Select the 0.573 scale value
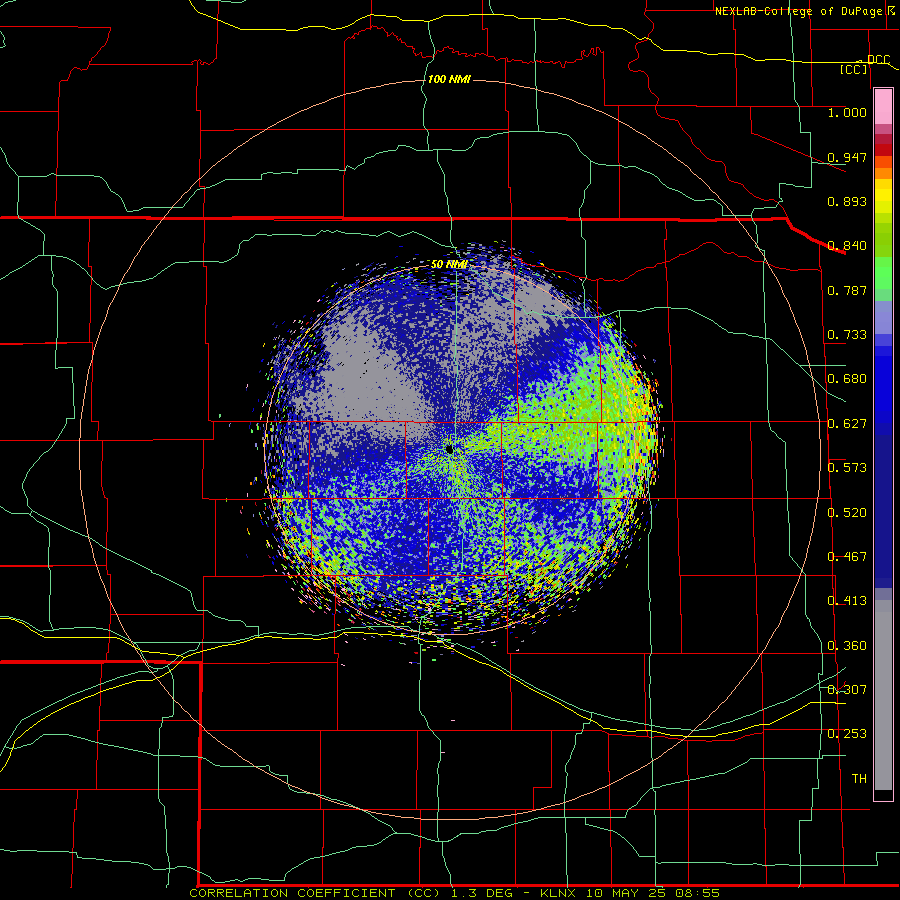The image size is (900, 900). (847, 468)
